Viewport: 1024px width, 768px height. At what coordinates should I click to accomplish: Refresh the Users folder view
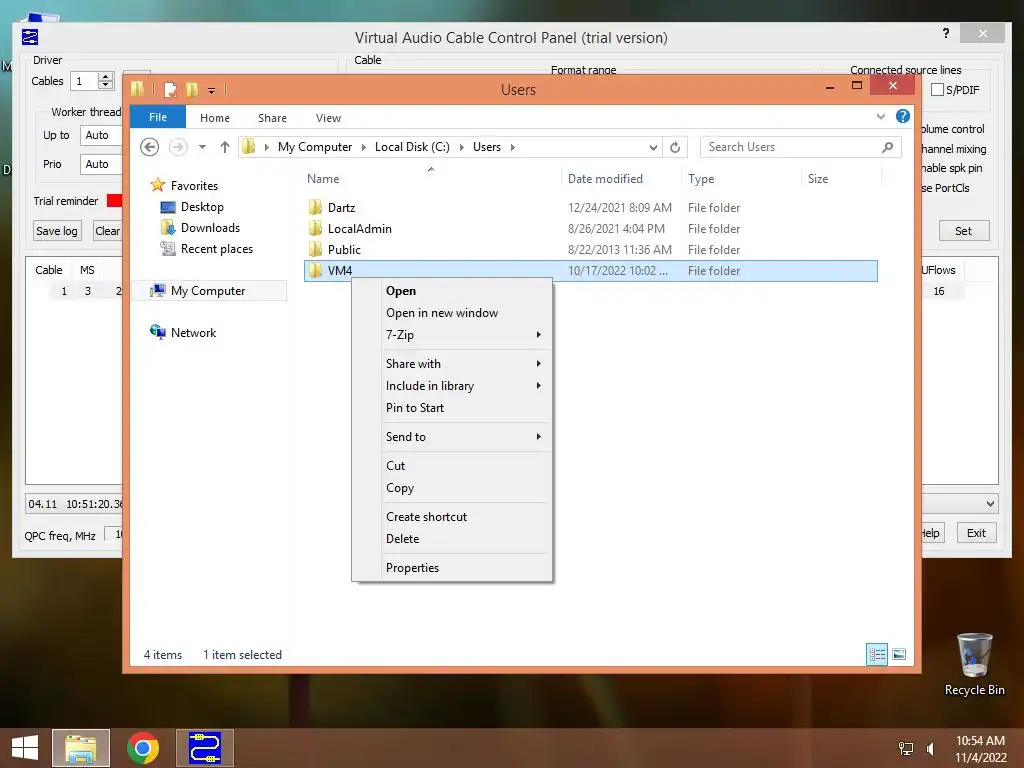[x=675, y=147]
